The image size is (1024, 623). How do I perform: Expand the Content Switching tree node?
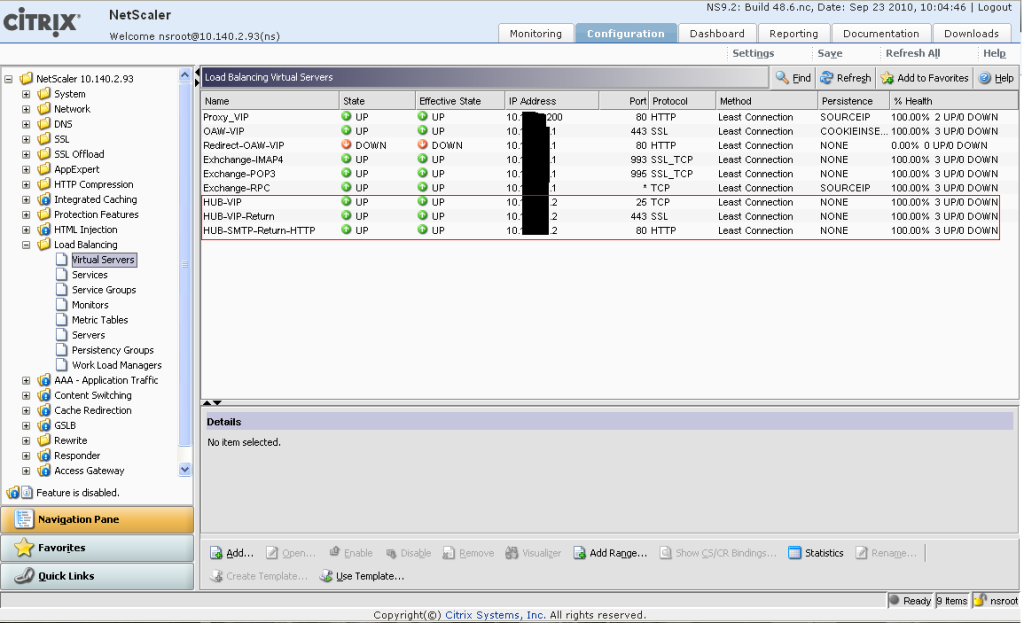click(x=26, y=396)
